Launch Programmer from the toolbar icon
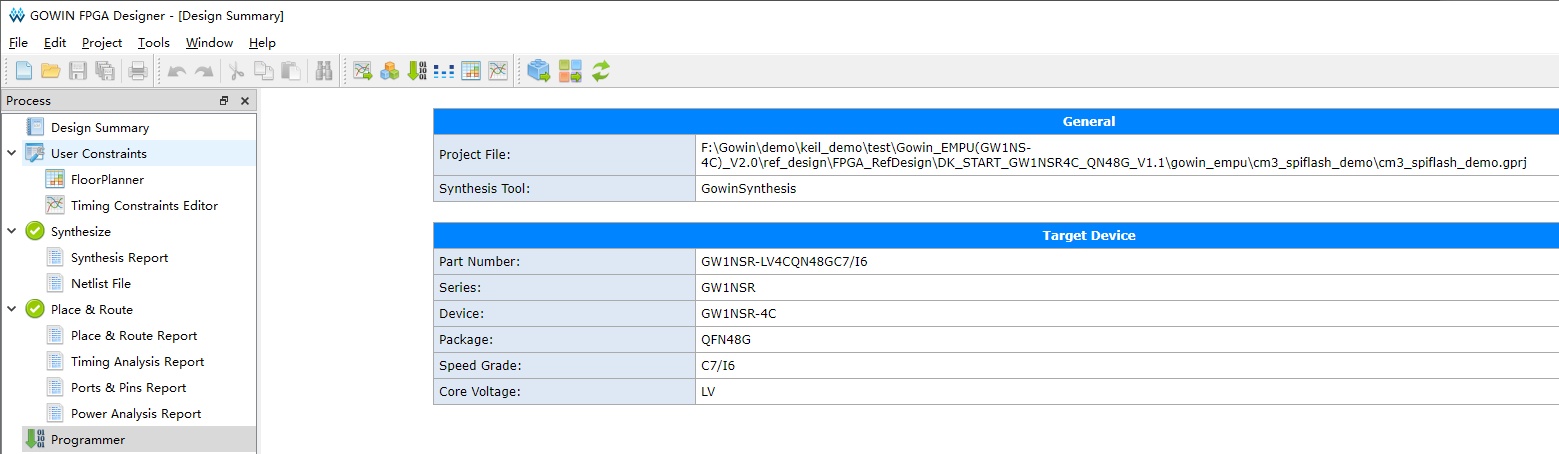1559x454 pixels. (417, 71)
